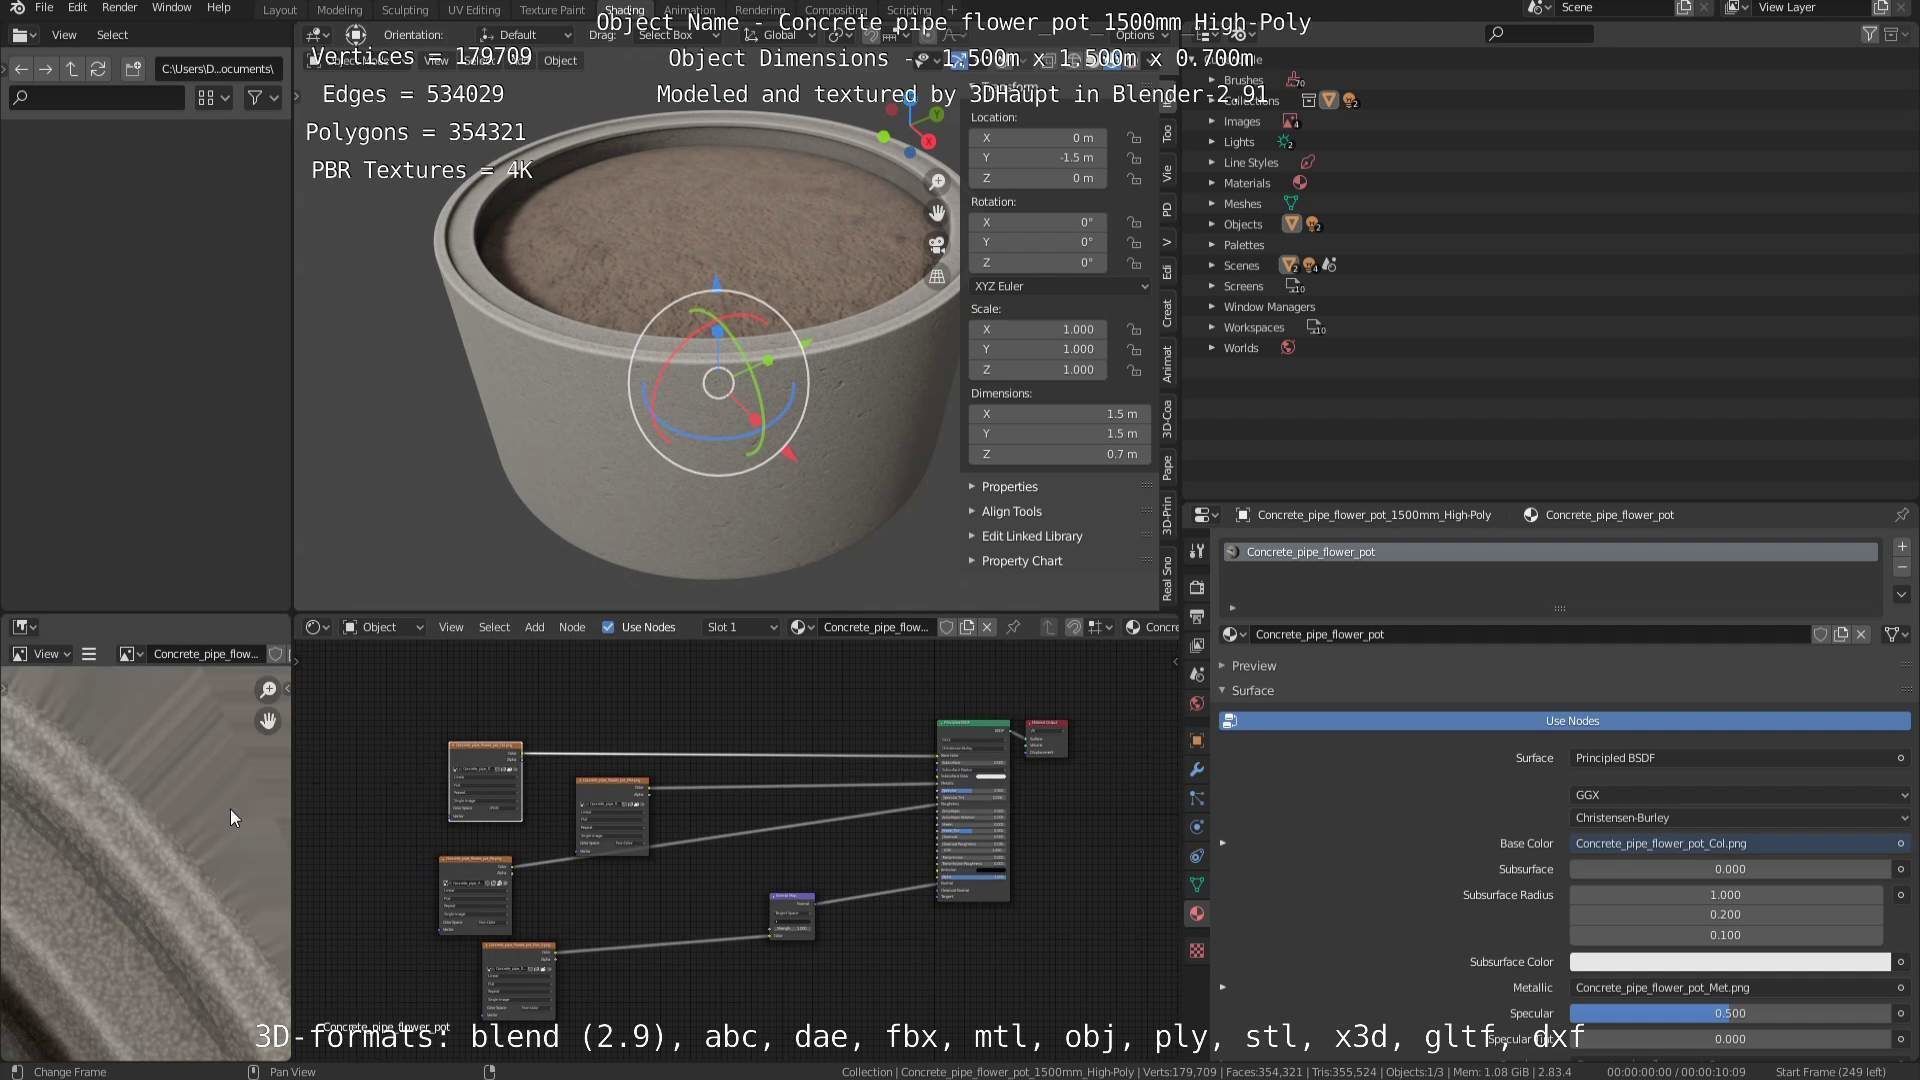Click the Subsurface 0.000 slider

coord(1730,870)
